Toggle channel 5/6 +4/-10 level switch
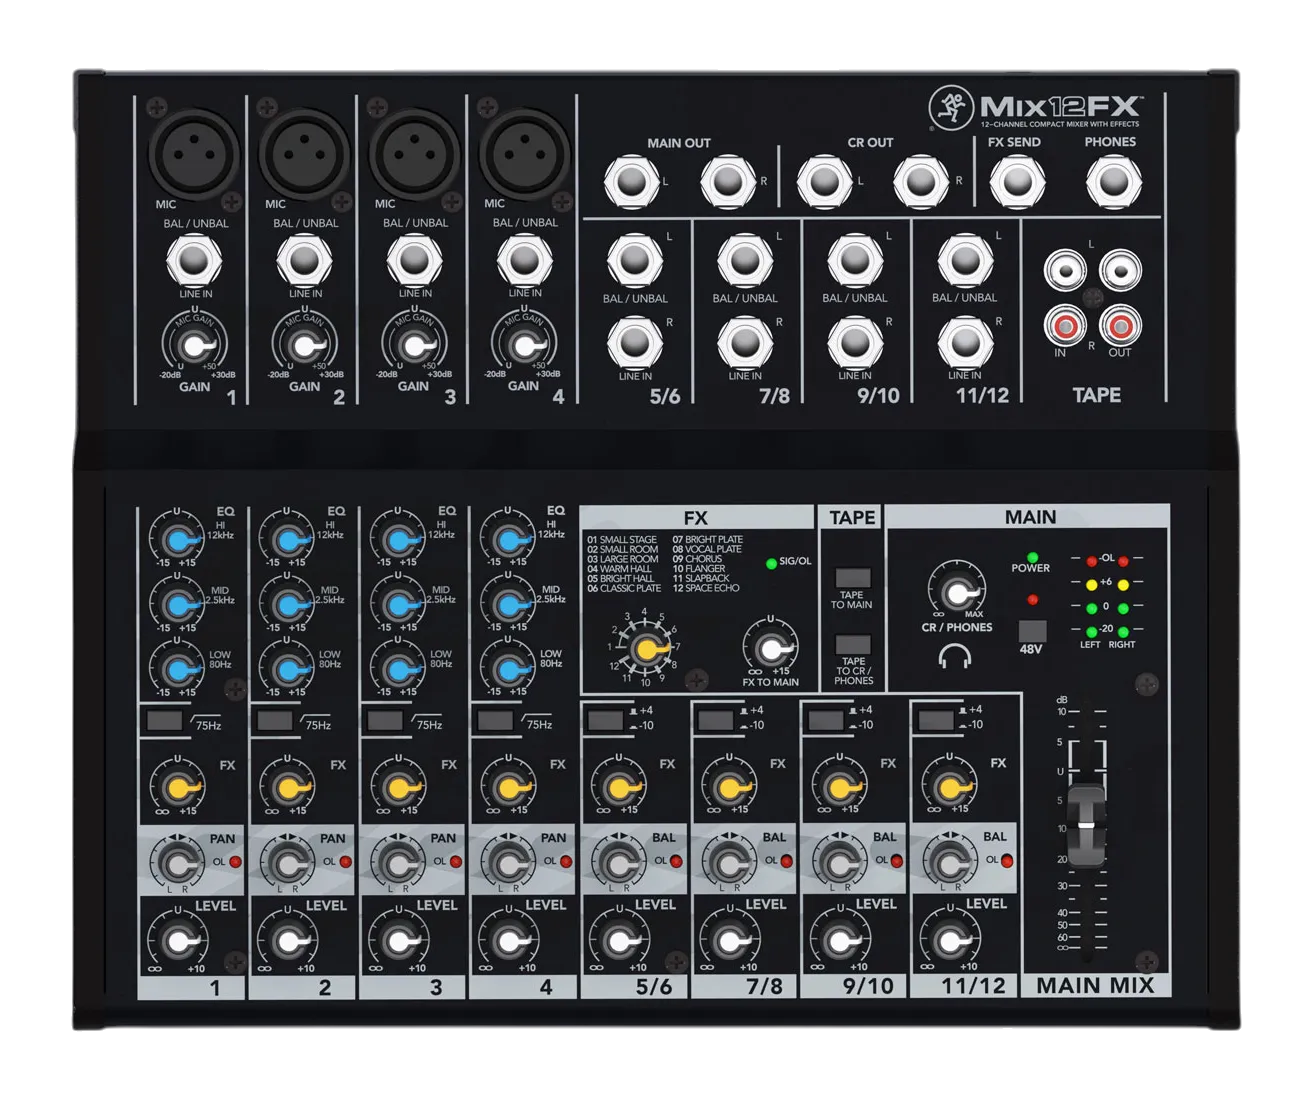The height and width of the screenshot is (1098, 1310). point(606,719)
